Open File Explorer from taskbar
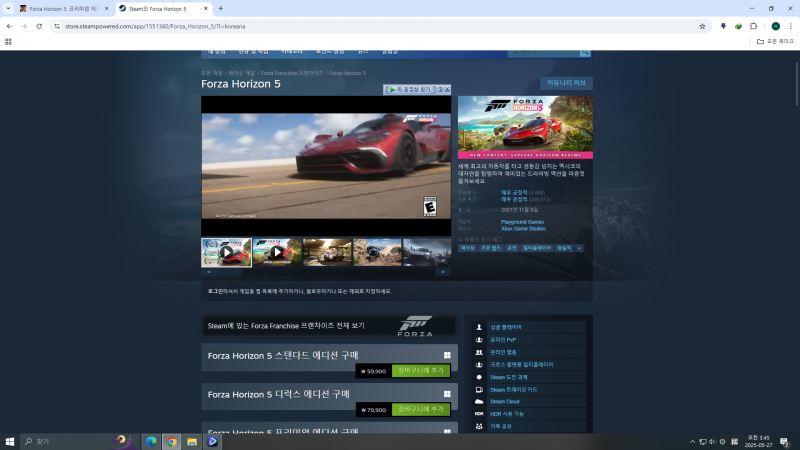 pos(192,442)
